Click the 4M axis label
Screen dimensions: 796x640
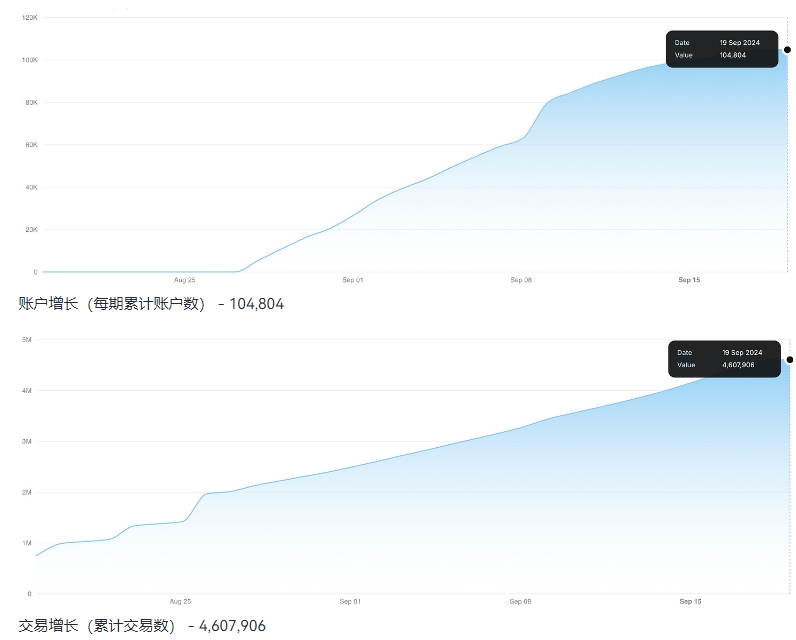click(26, 390)
